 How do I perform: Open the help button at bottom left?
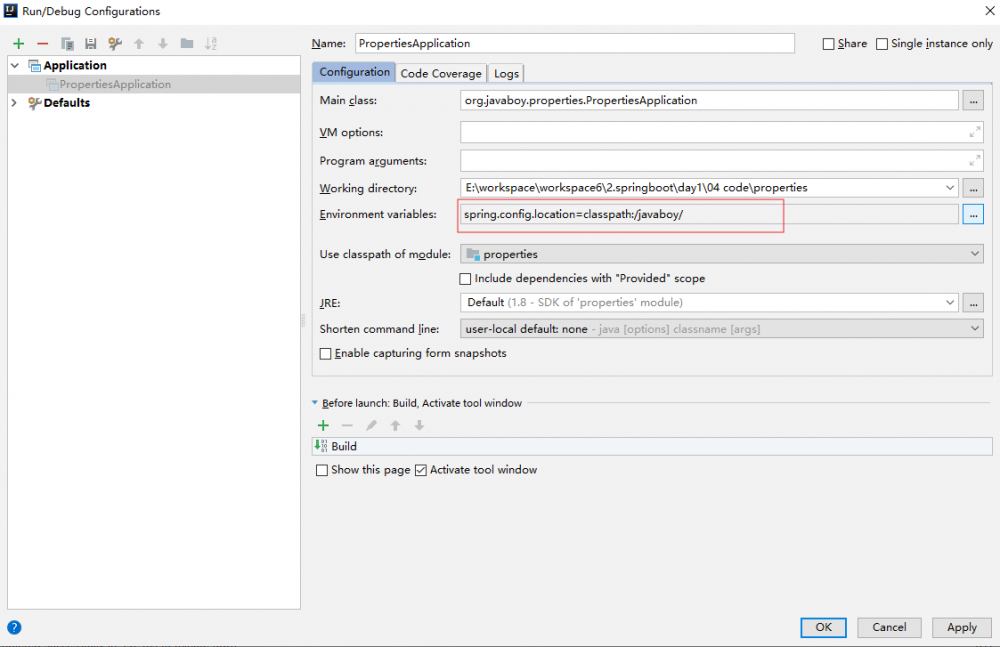[x=14, y=627]
